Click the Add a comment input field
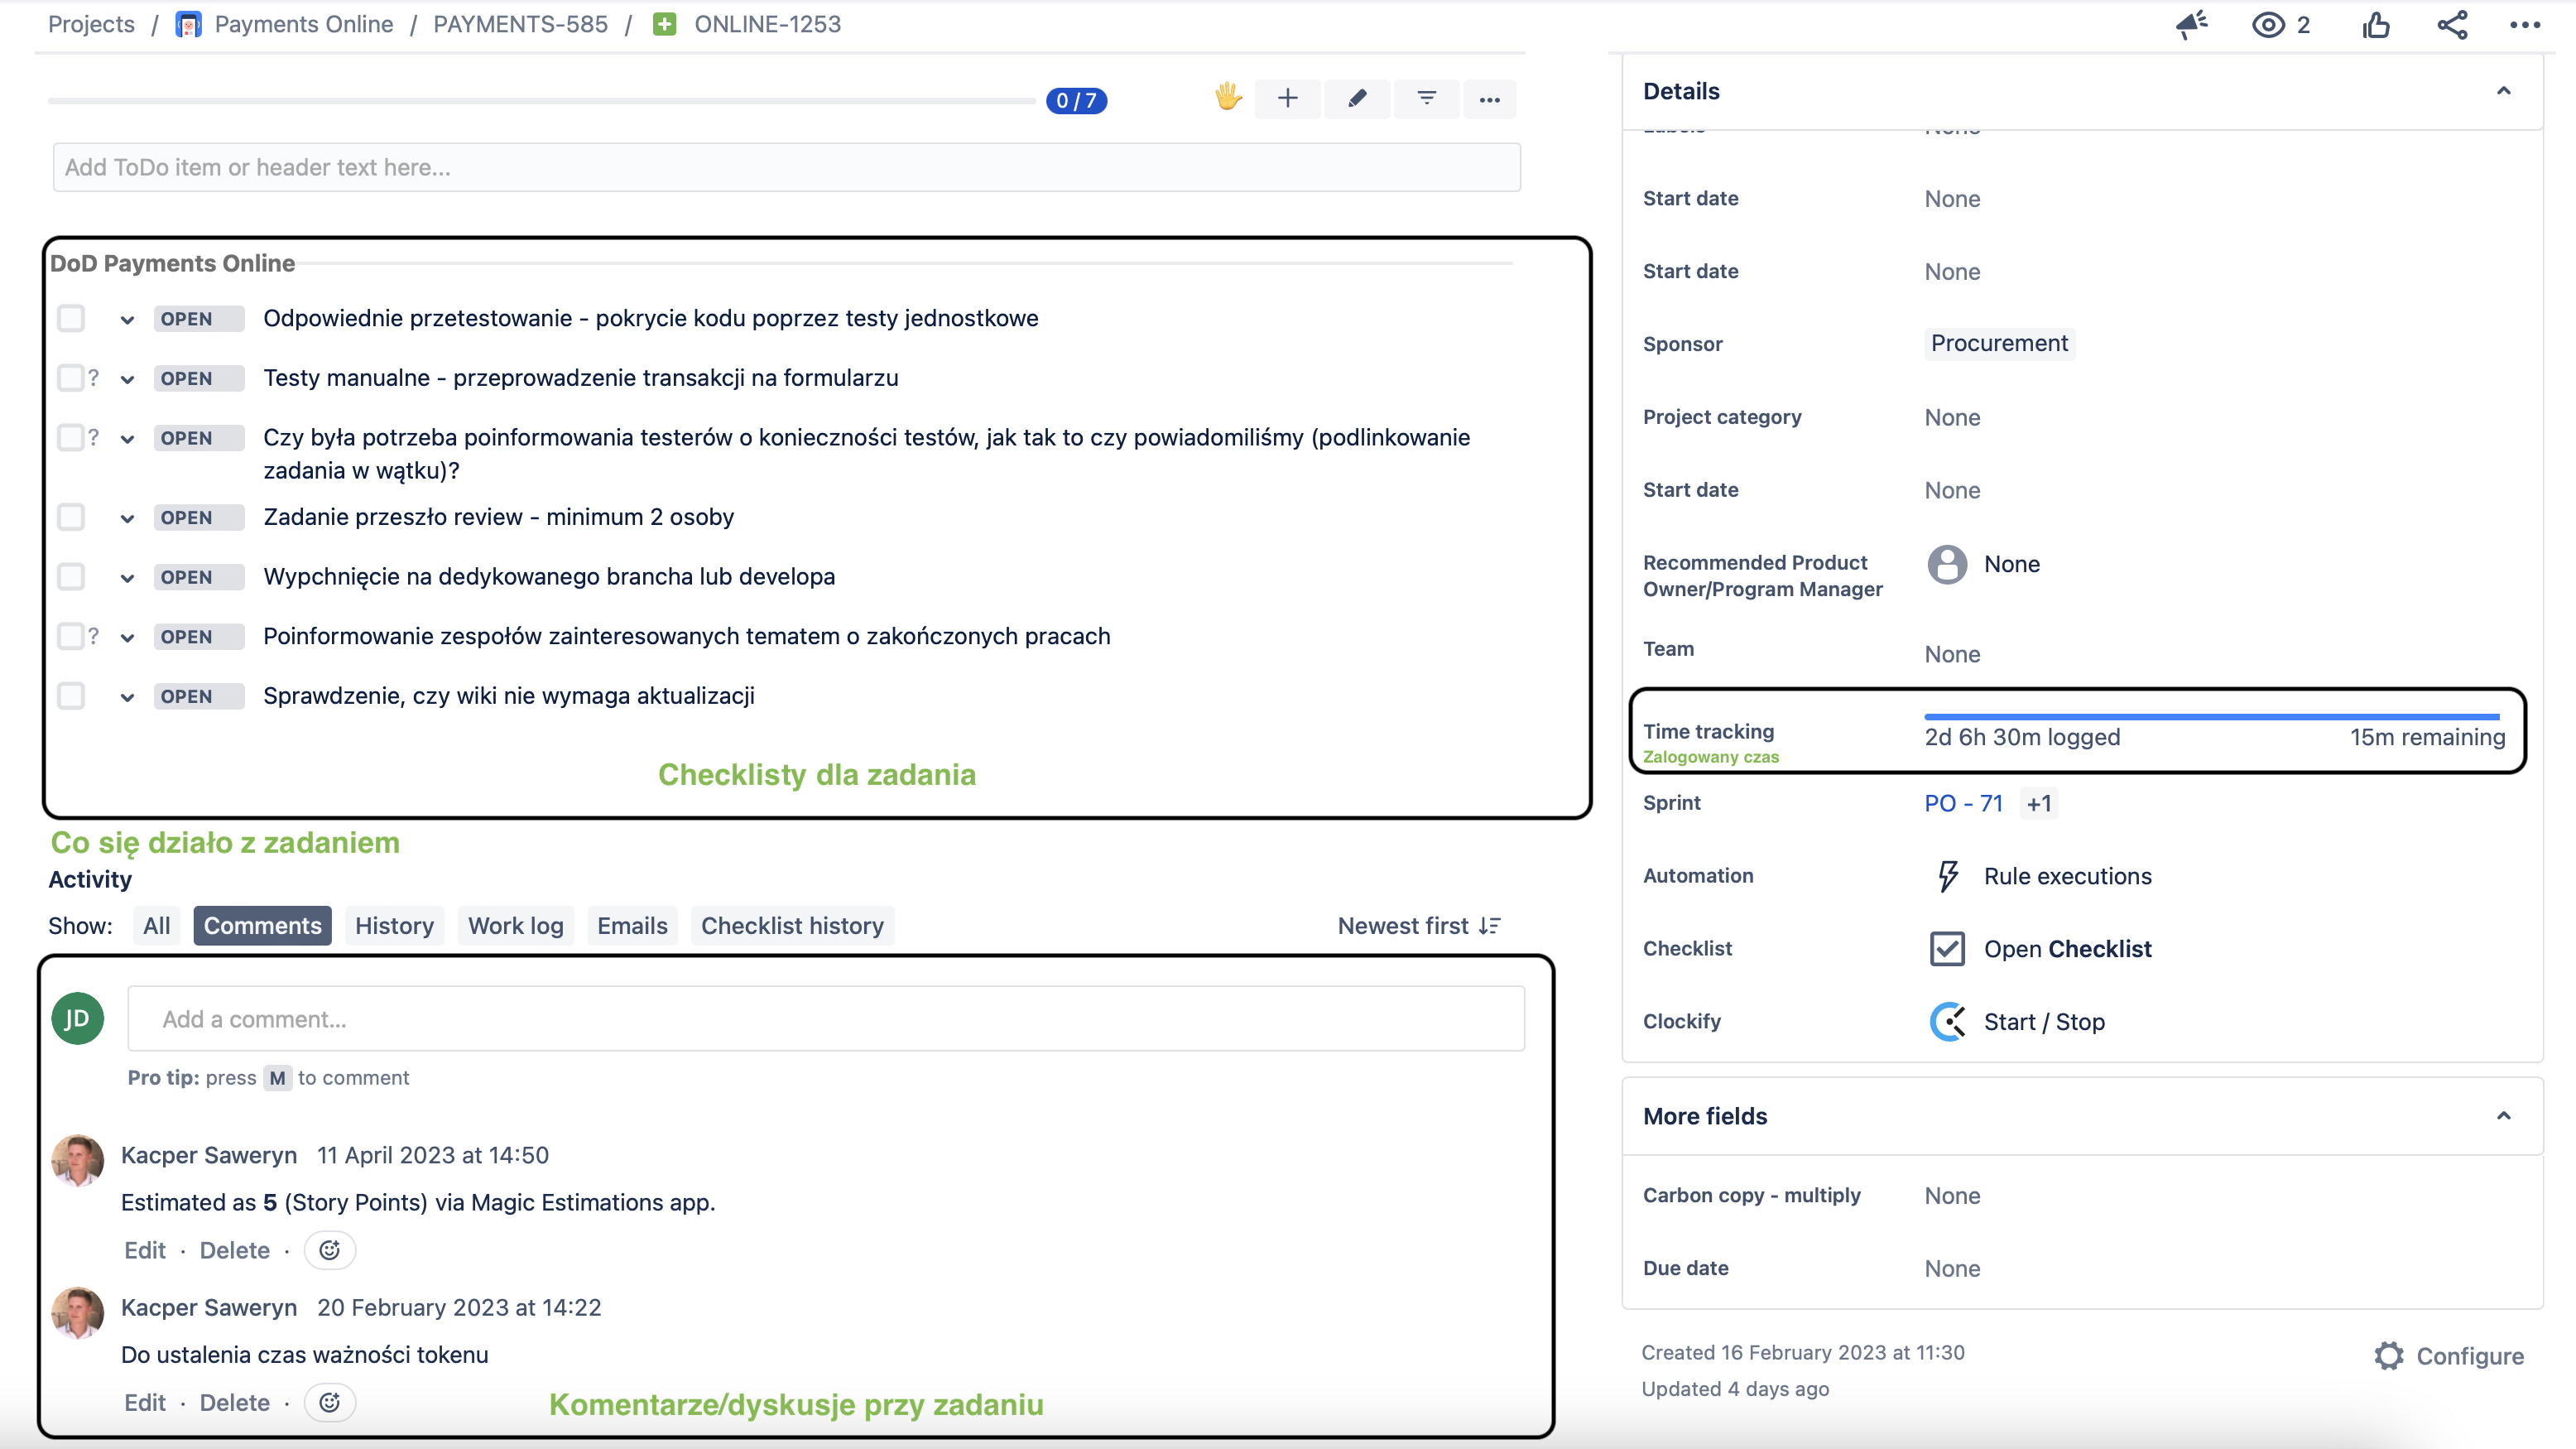The width and height of the screenshot is (2576, 1449). (826, 1019)
